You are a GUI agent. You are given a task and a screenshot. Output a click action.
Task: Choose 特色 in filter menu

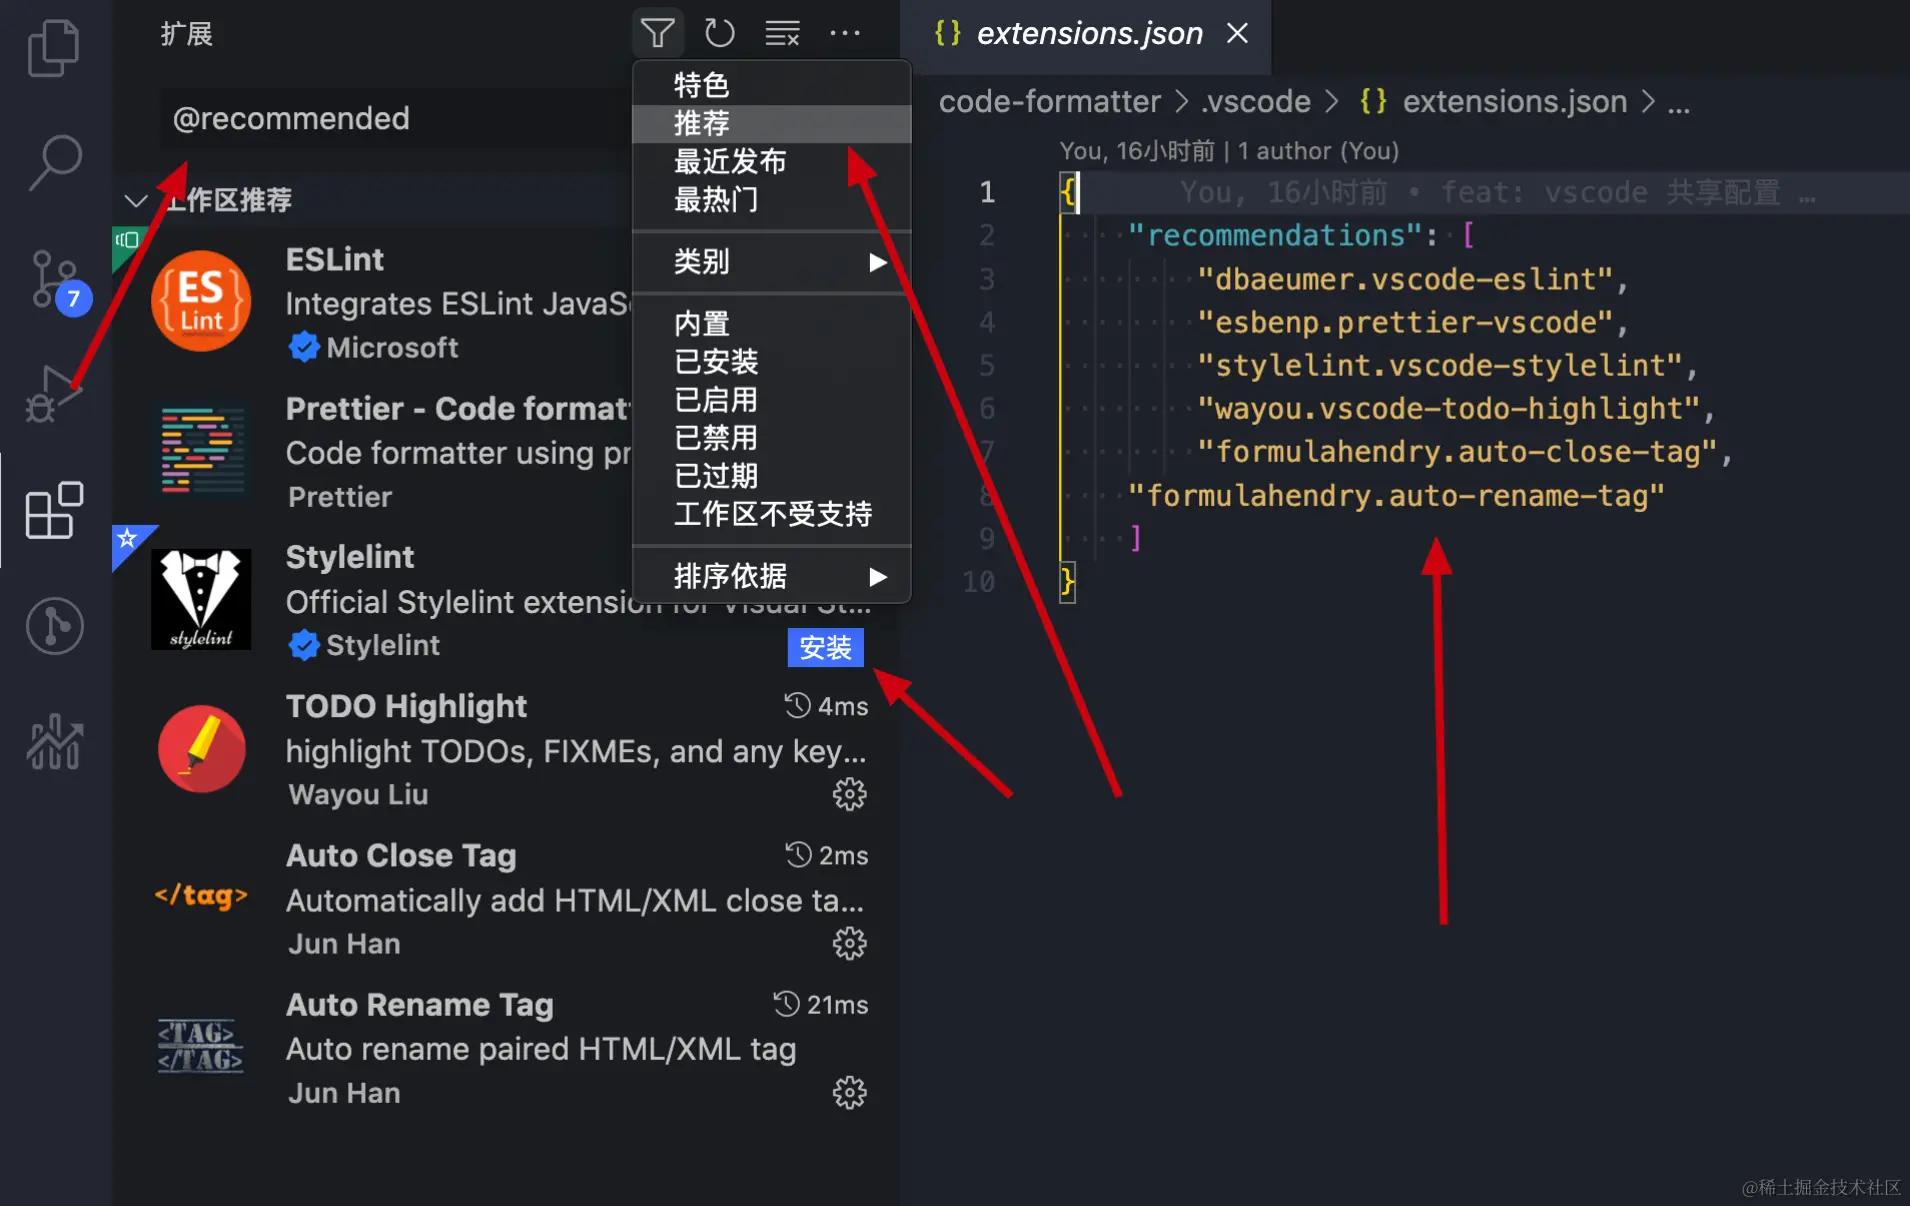[771, 85]
